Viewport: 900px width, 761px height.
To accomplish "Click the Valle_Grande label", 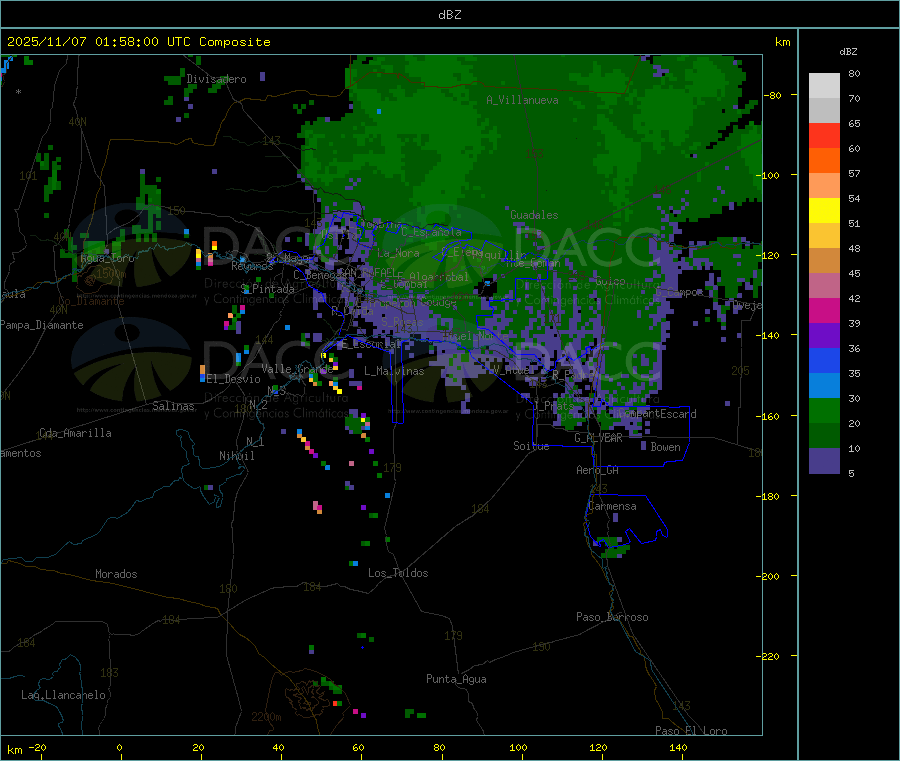I will click(297, 369).
